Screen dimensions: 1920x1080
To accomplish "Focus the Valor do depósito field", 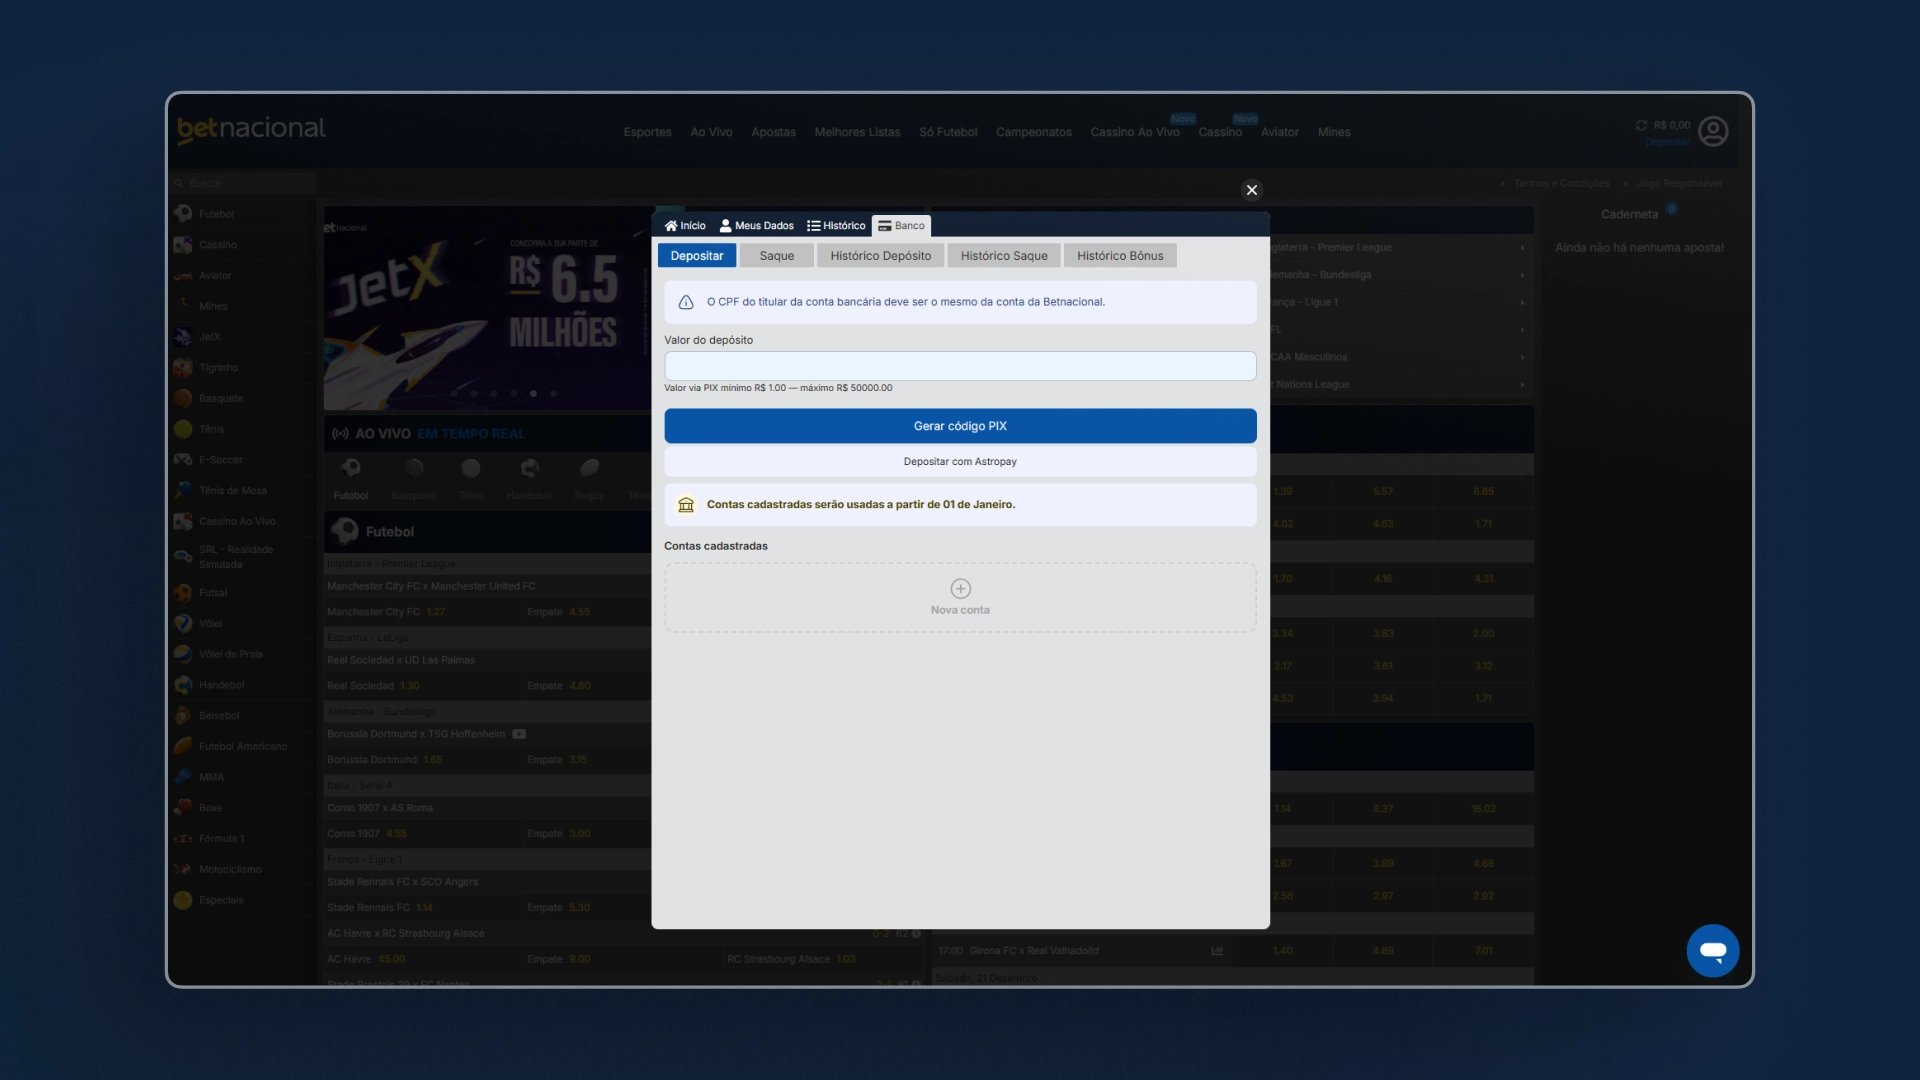I will pos(960,366).
